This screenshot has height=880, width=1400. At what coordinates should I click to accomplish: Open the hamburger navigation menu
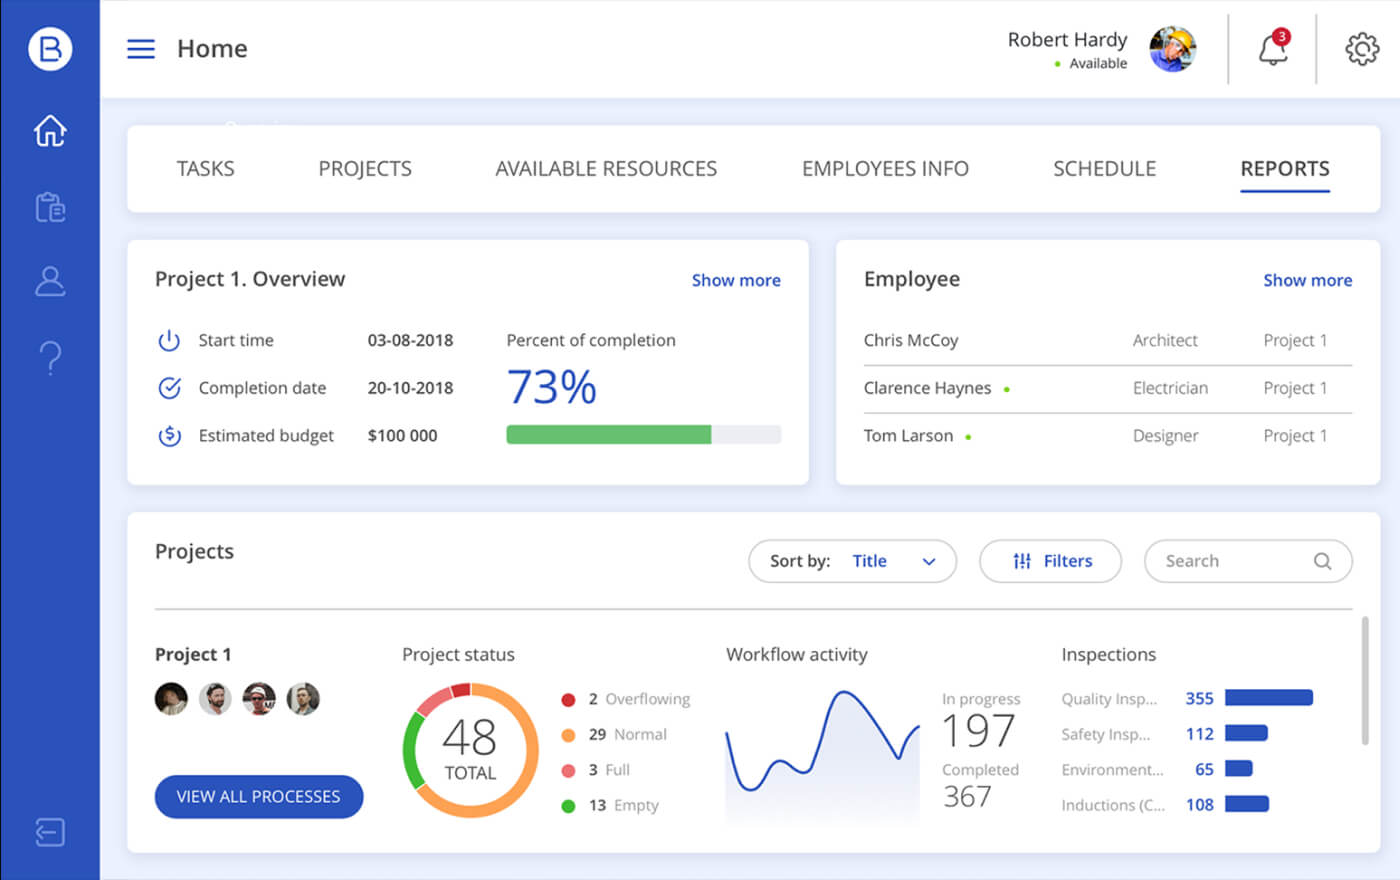click(x=140, y=48)
